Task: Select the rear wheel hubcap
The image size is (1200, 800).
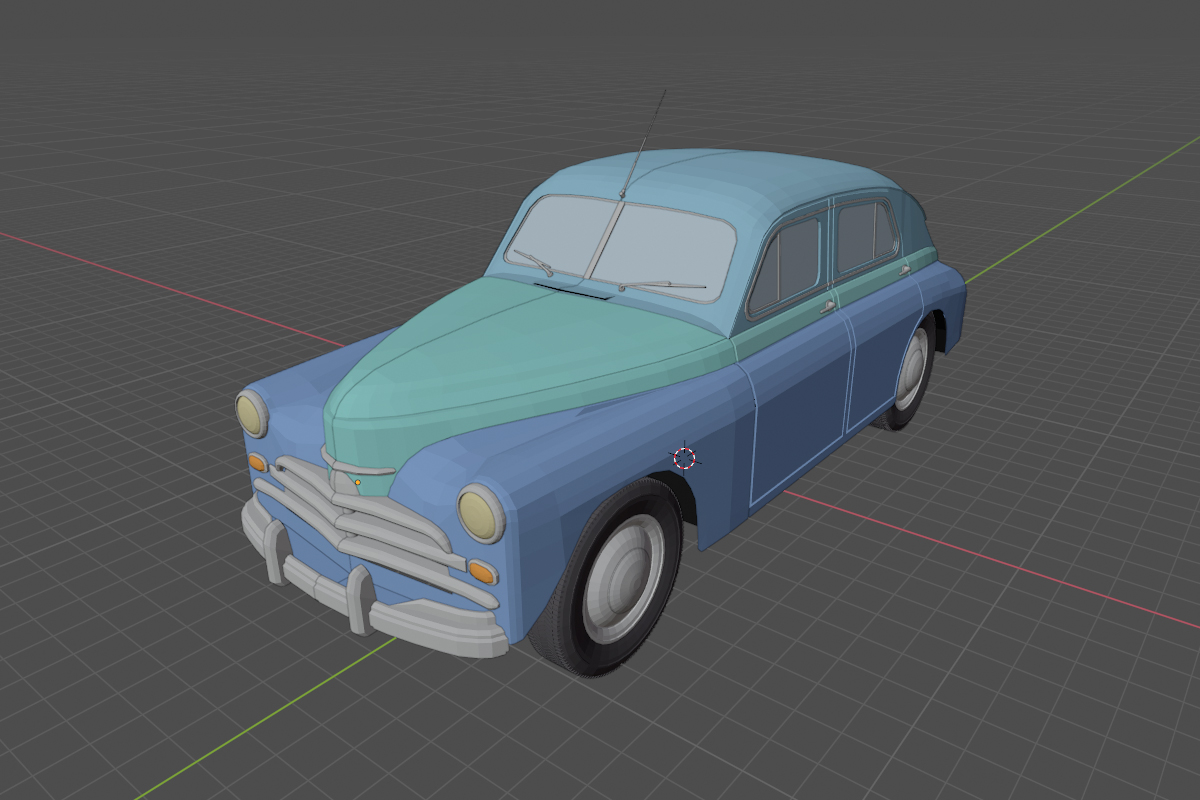Action: click(x=911, y=369)
